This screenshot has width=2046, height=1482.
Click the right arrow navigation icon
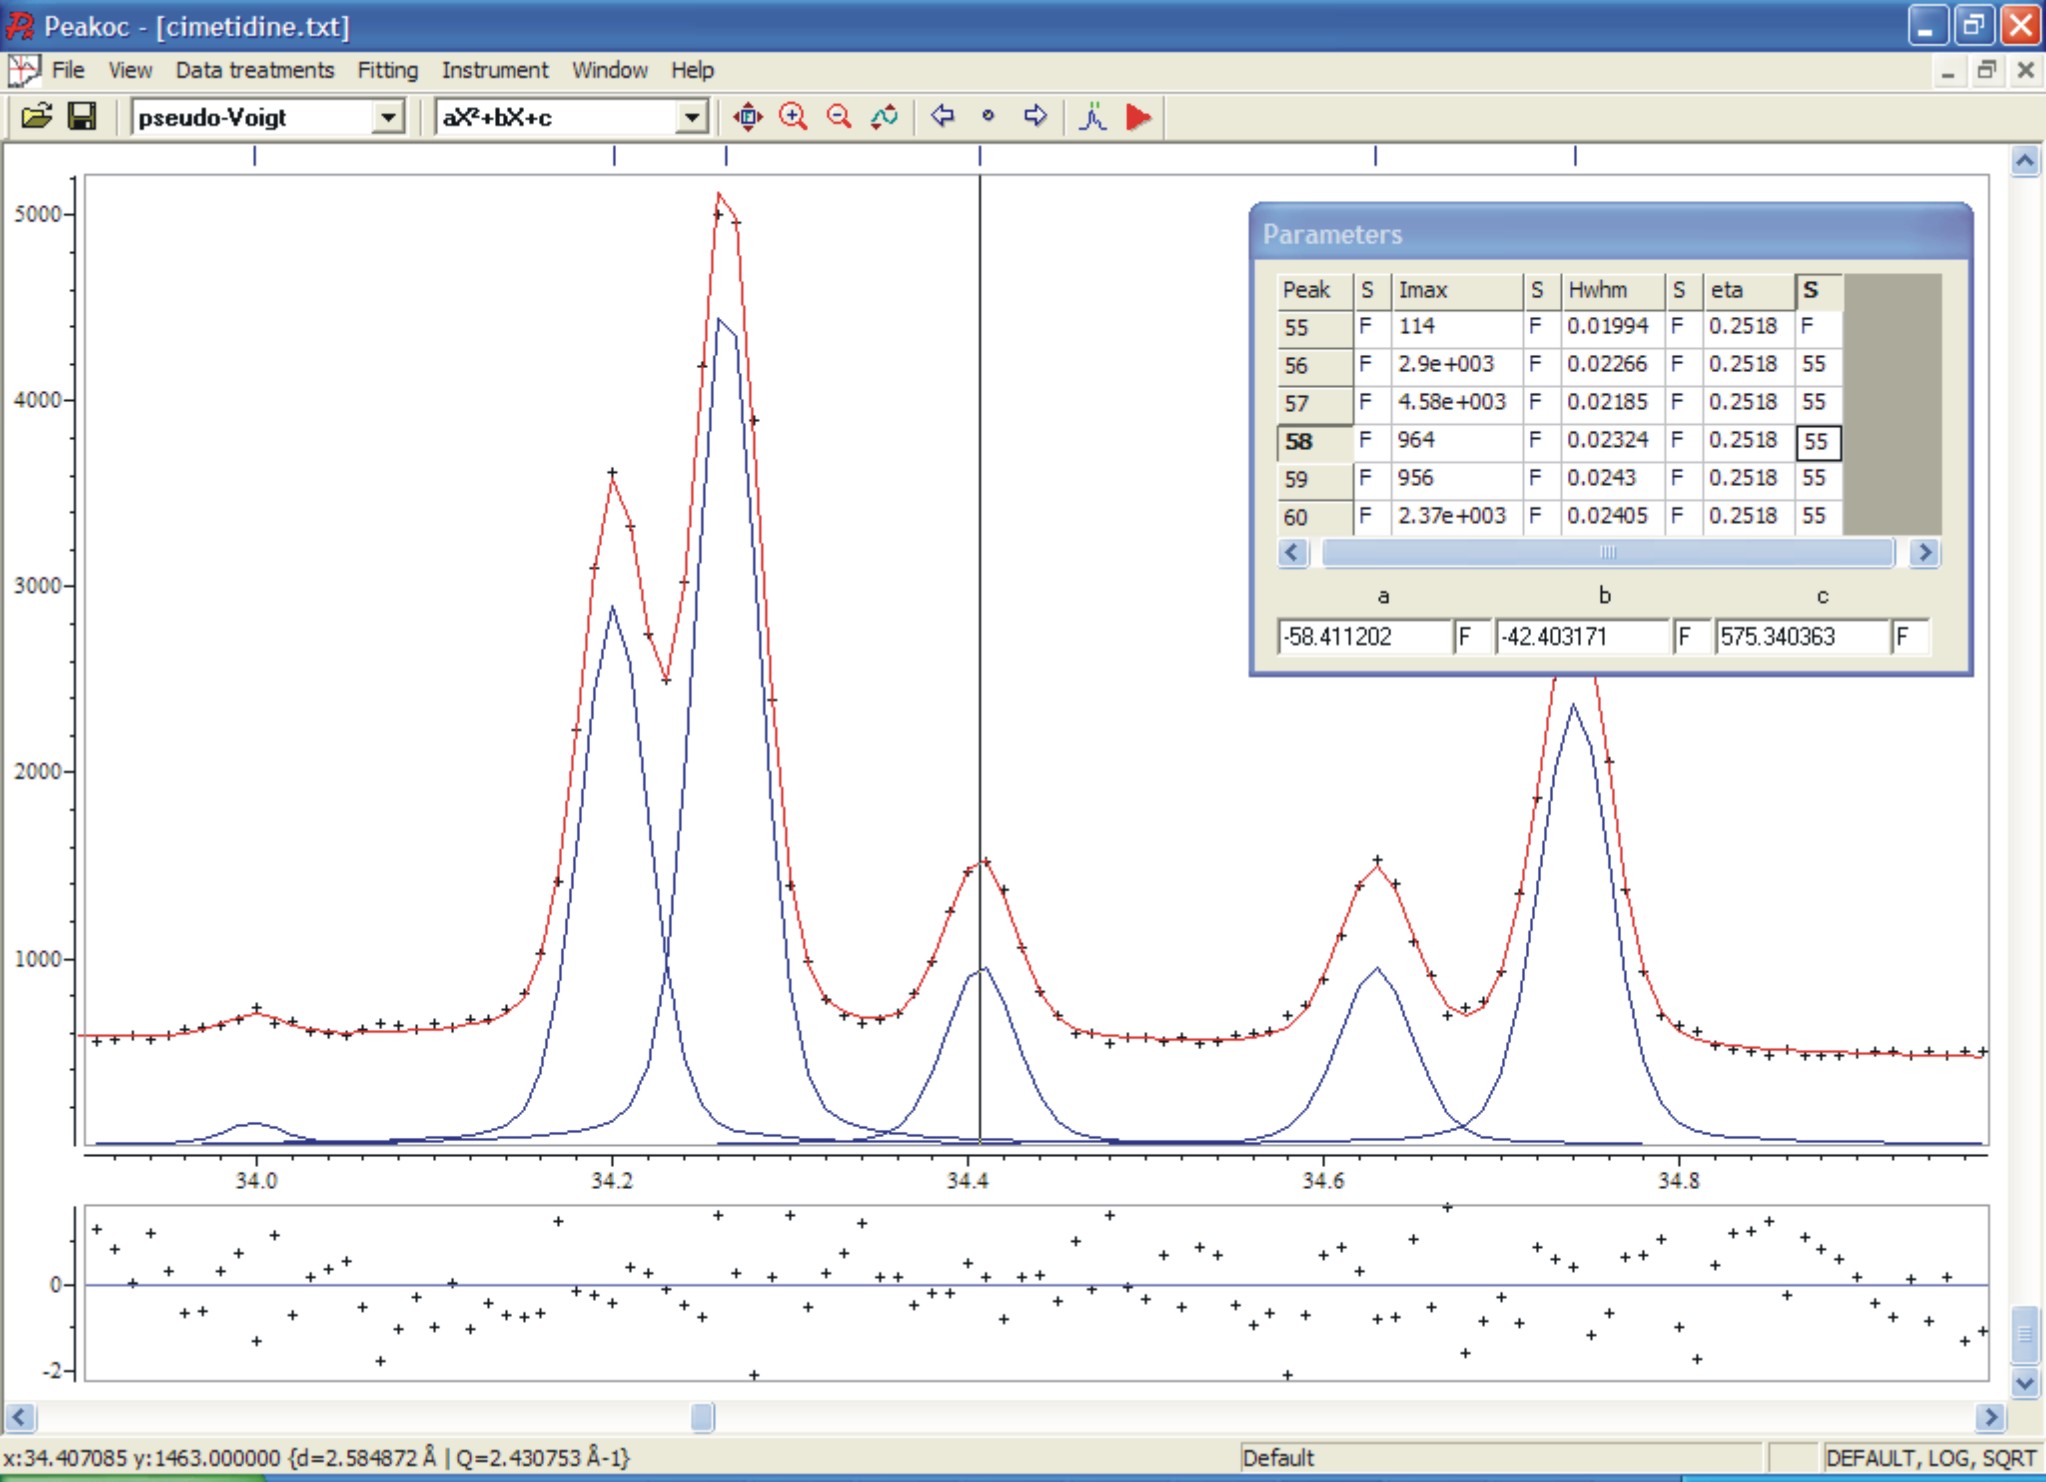(x=1035, y=116)
